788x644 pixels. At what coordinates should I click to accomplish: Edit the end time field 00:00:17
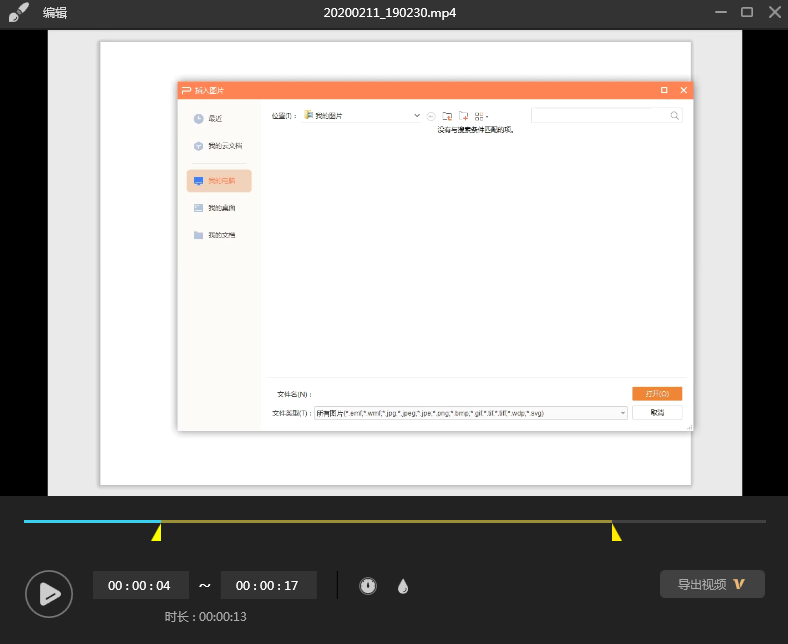point(268,585)
